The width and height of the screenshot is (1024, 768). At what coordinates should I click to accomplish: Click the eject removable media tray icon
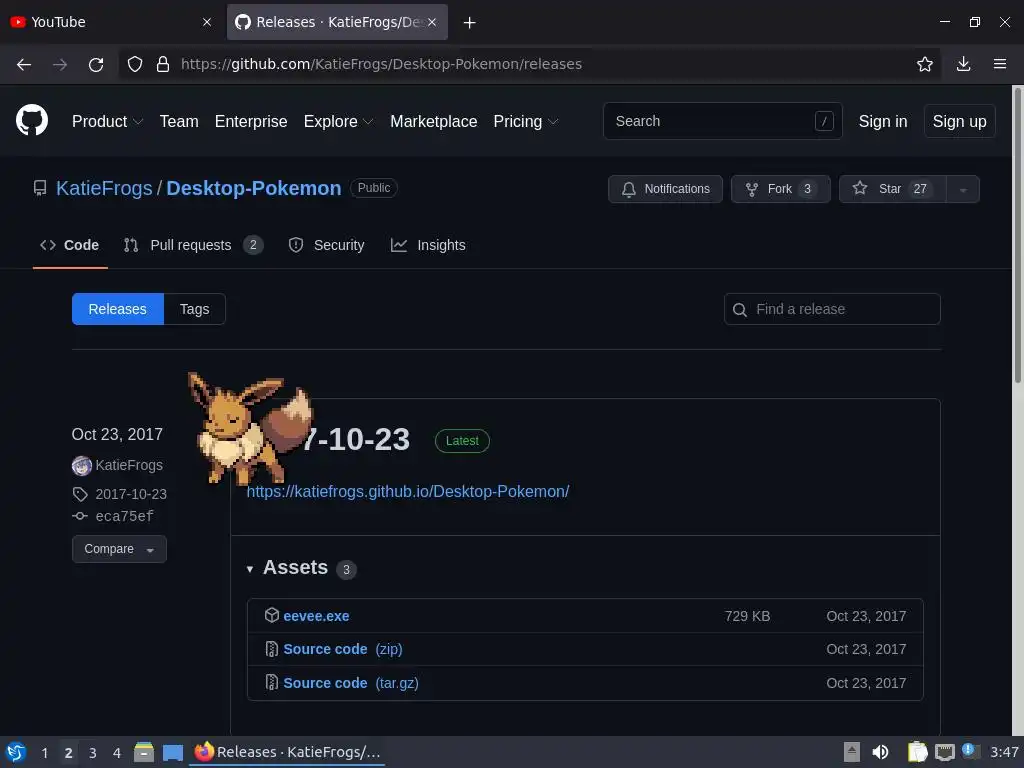coord(852,752)
